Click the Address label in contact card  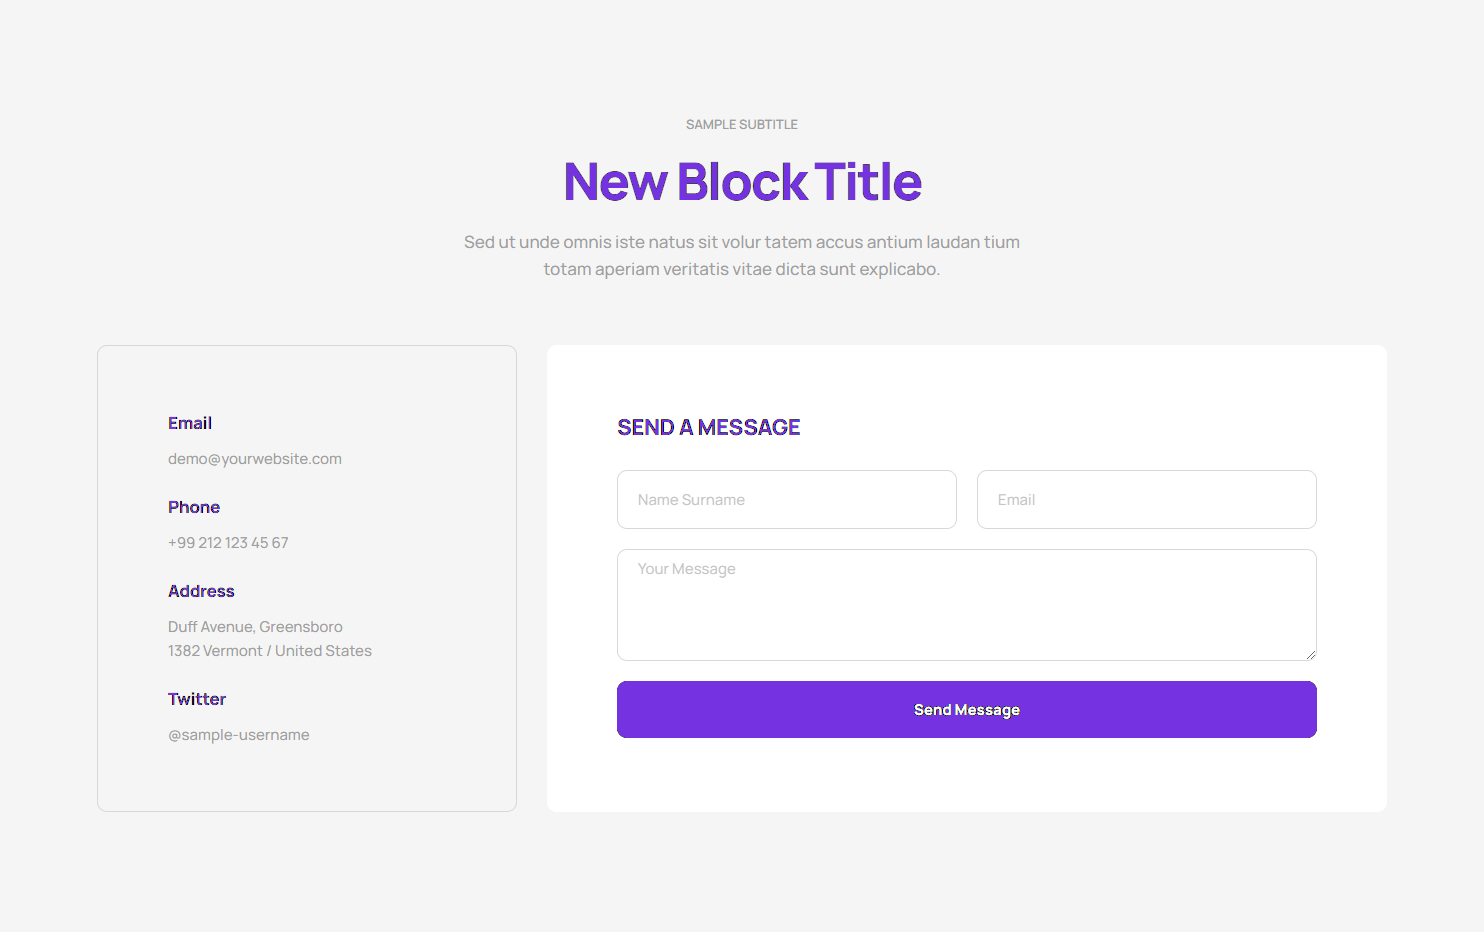coord(201,591)
